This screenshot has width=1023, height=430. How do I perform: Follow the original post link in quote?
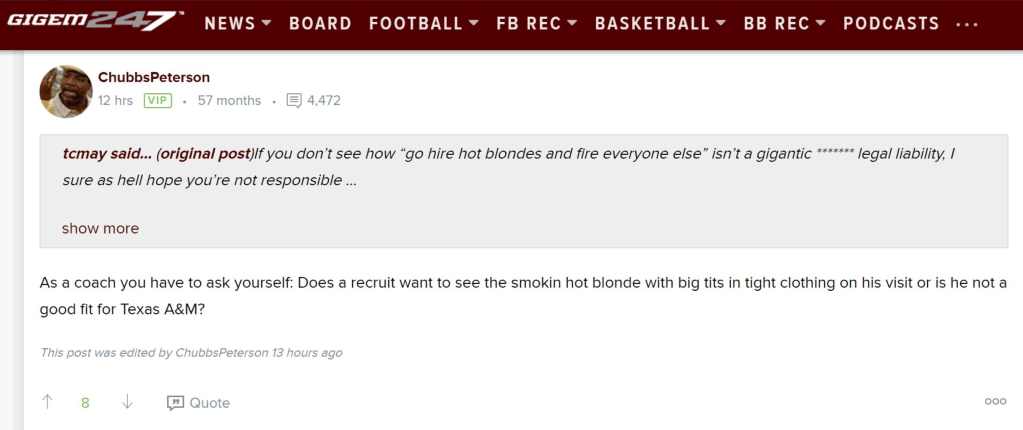[x=205, y=153]
